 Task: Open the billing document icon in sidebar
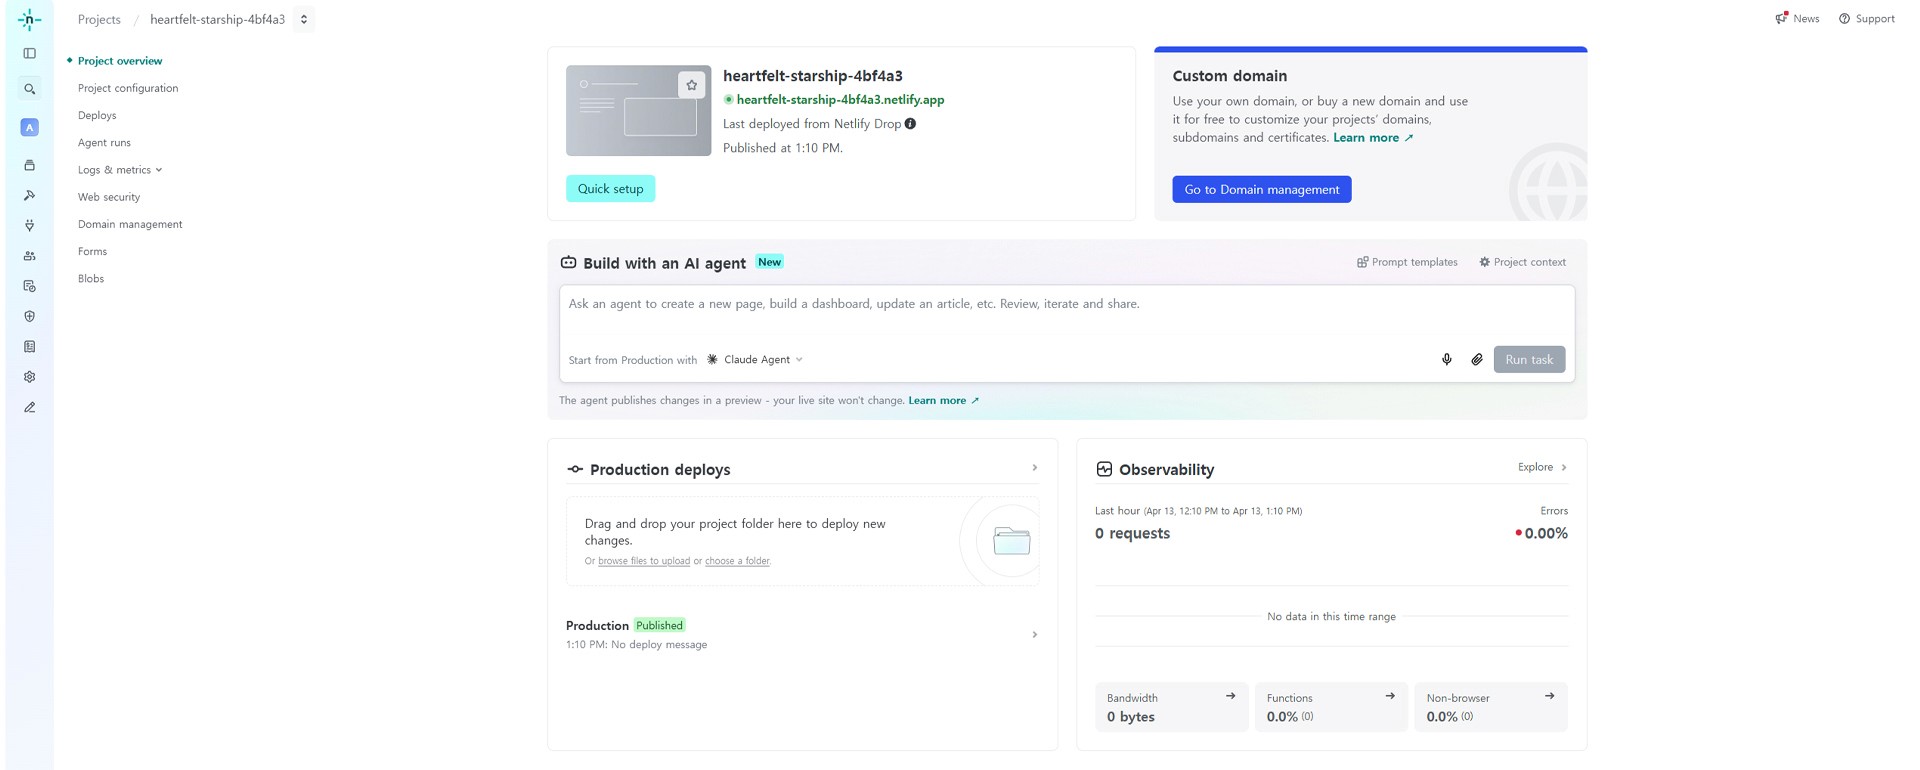point(30,347)
